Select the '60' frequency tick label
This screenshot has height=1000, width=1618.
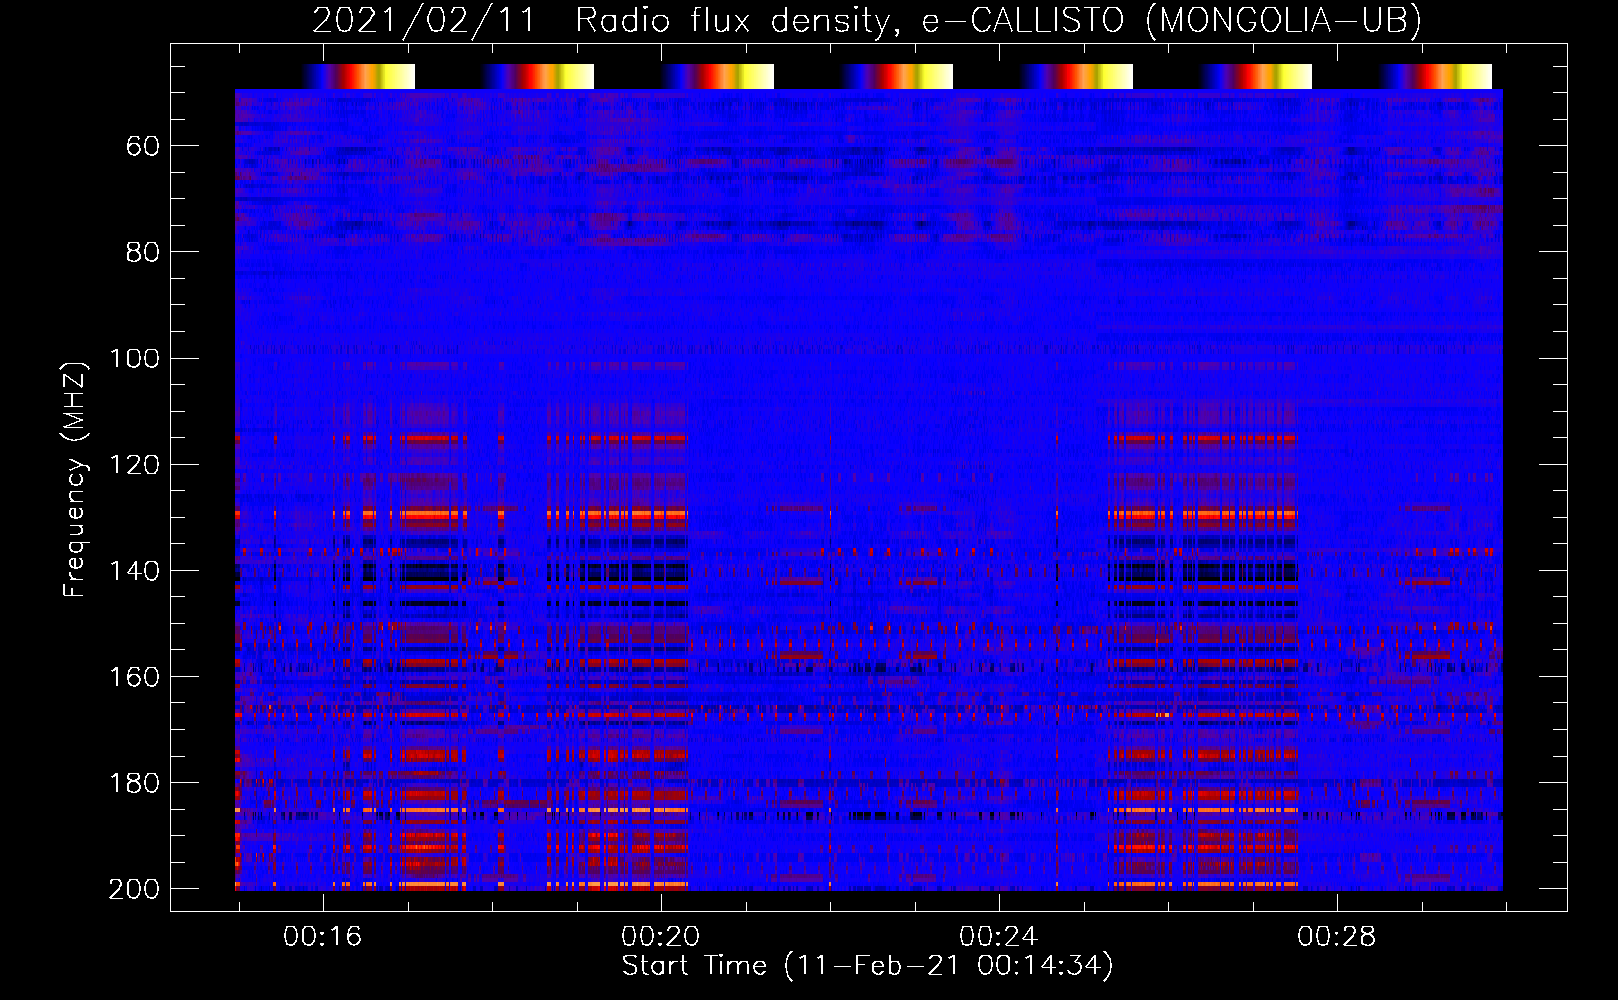[143, 147]
